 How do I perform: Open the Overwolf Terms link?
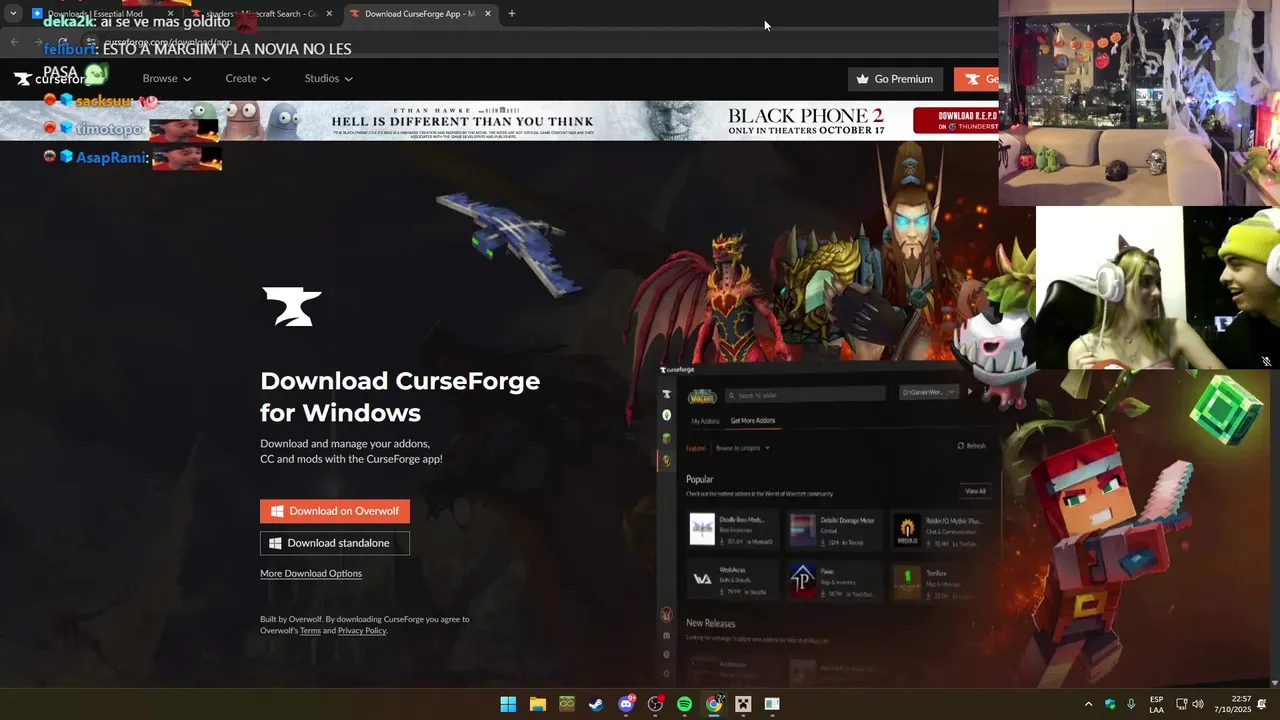(x=310, y=631)
